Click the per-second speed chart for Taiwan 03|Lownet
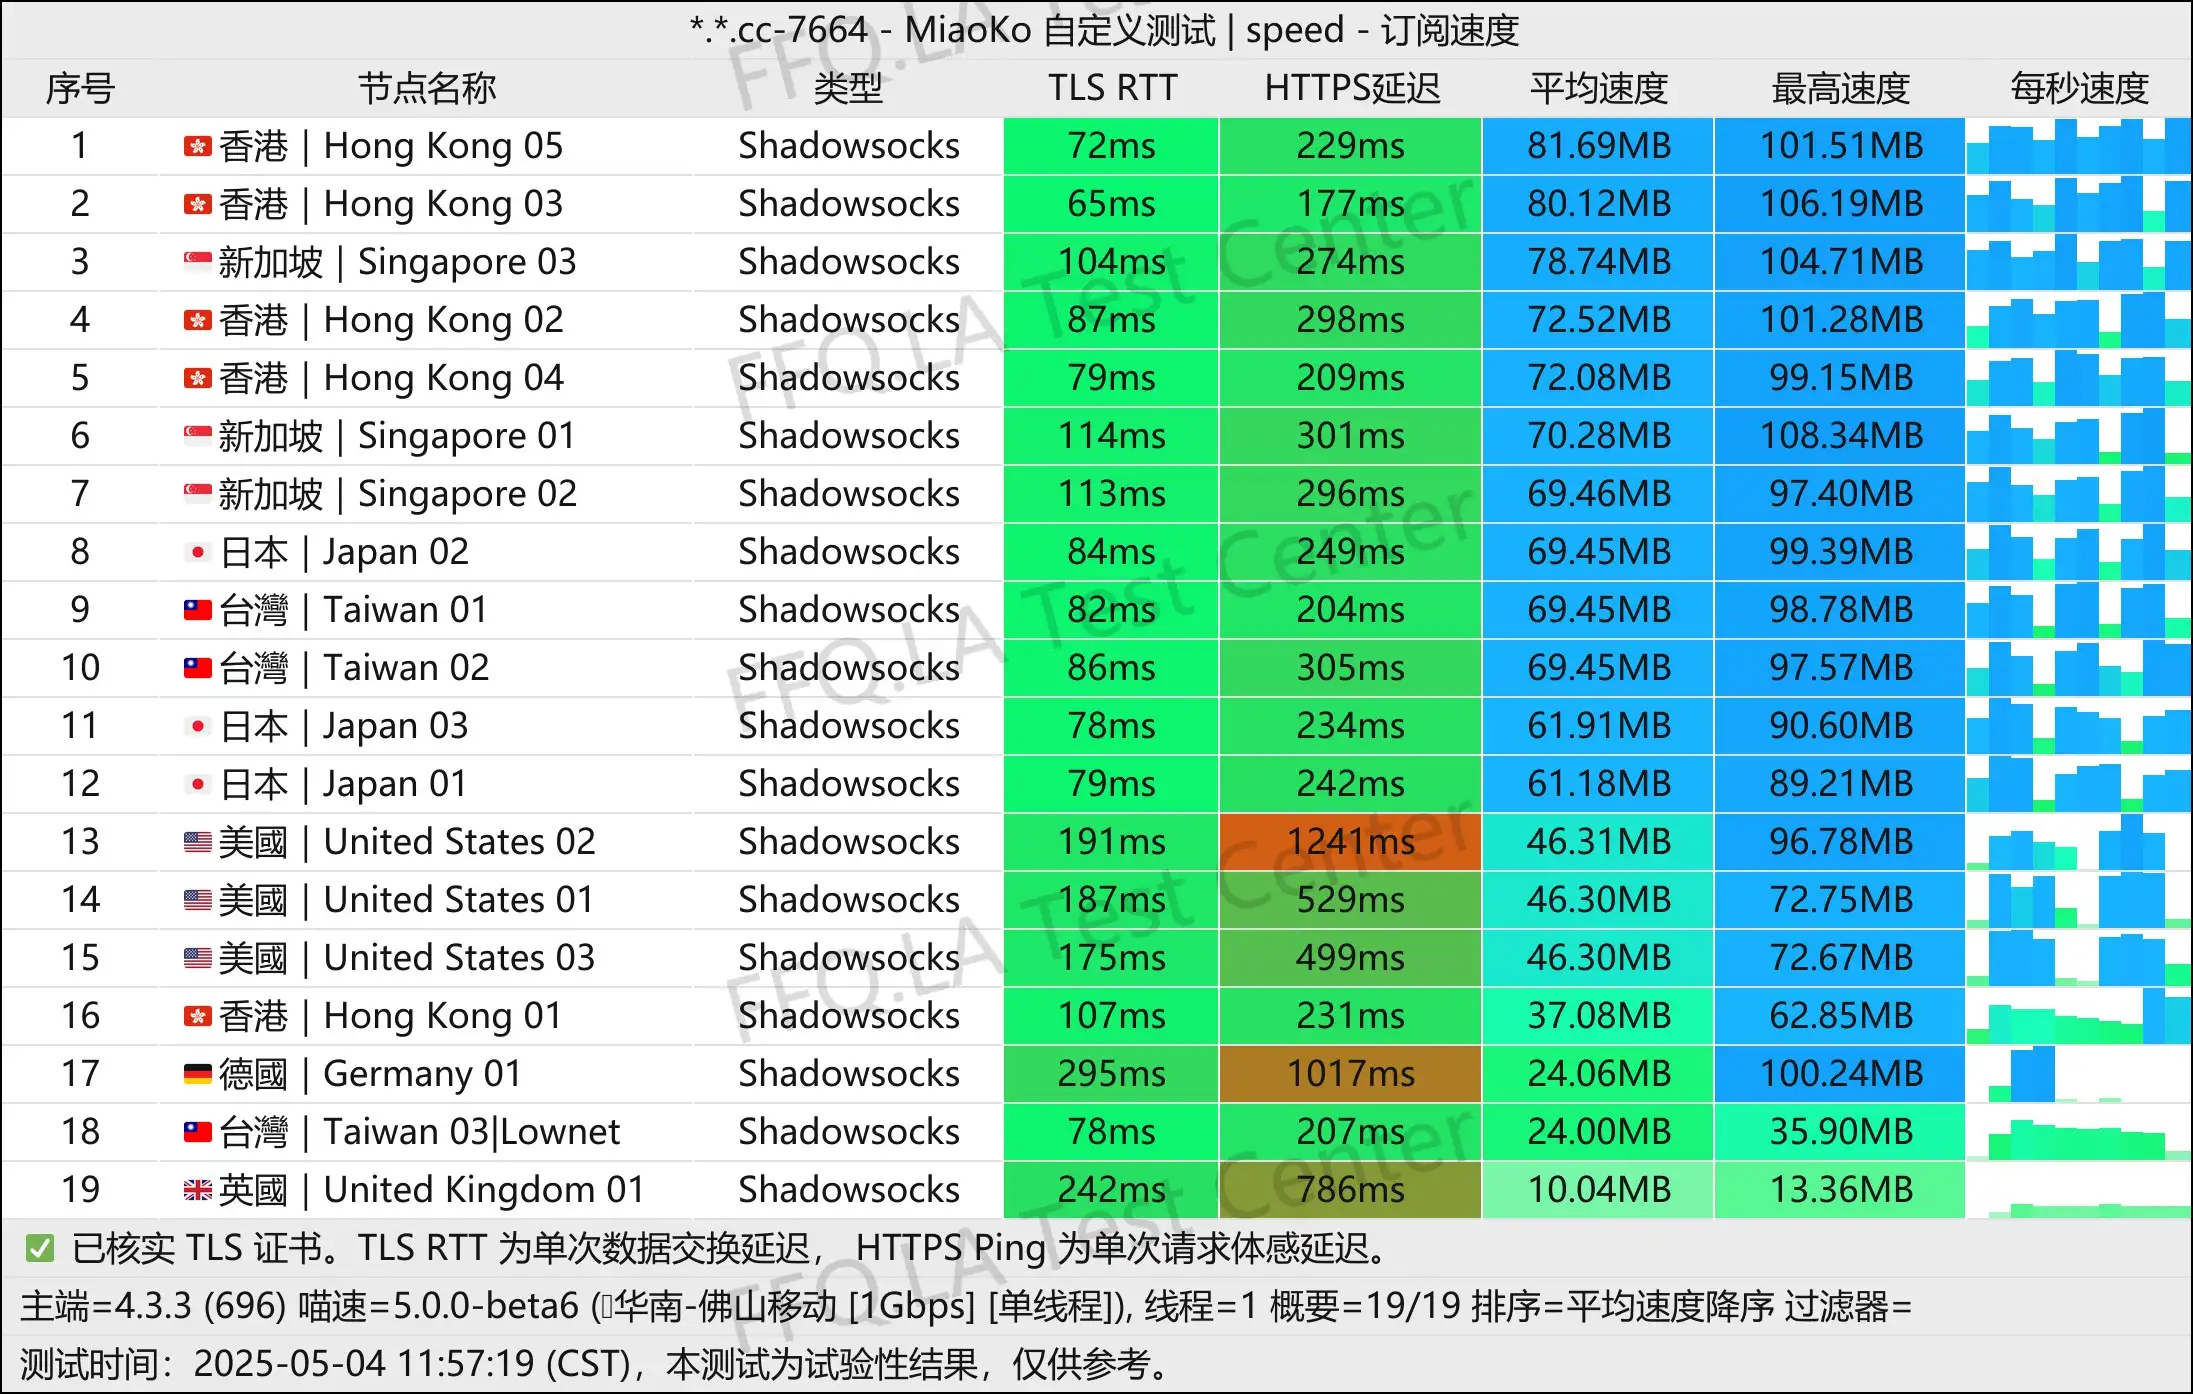This screenshot has width=2193, height=1394. (2079, 1132)
